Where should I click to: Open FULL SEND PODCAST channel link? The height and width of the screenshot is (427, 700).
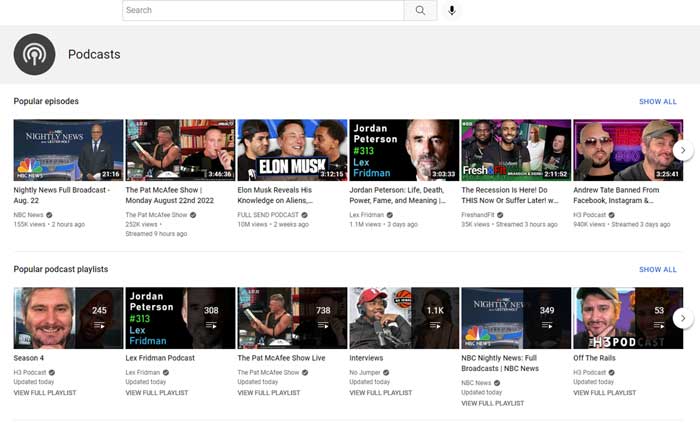pyautogui.click(x=268, y=215)
